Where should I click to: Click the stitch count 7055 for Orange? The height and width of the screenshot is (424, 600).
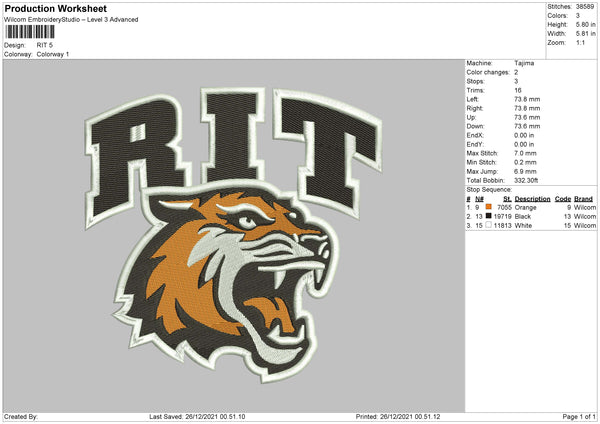click(x=504, y=207)
